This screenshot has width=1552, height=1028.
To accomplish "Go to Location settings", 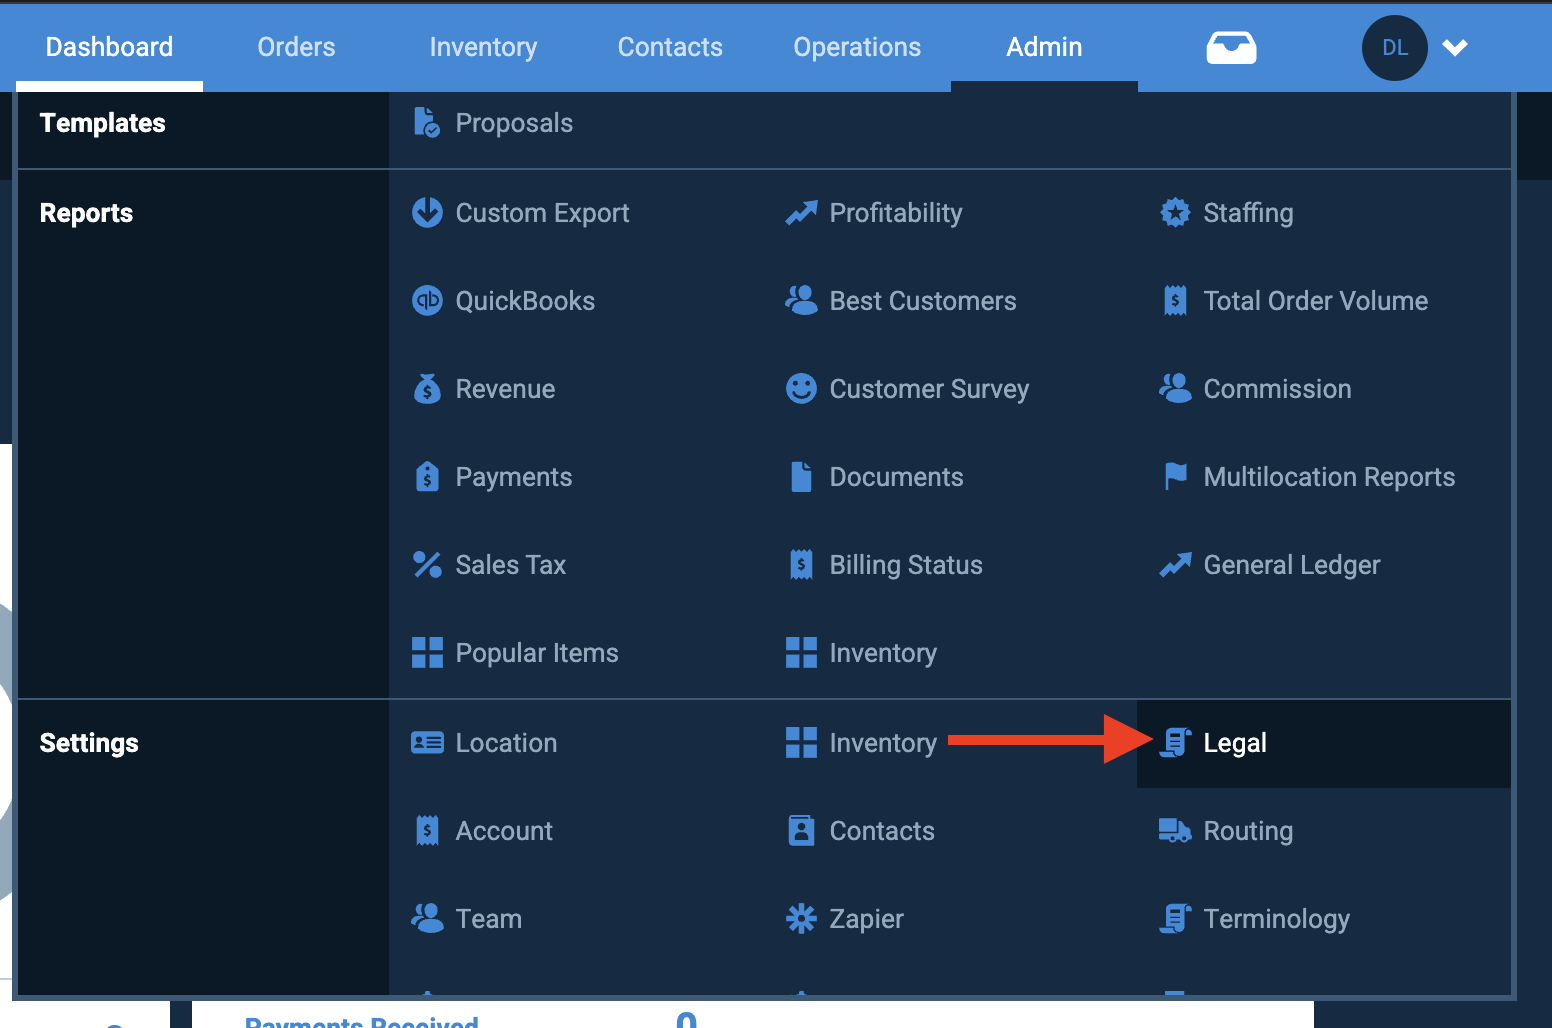I will click(x=506, y=743).
